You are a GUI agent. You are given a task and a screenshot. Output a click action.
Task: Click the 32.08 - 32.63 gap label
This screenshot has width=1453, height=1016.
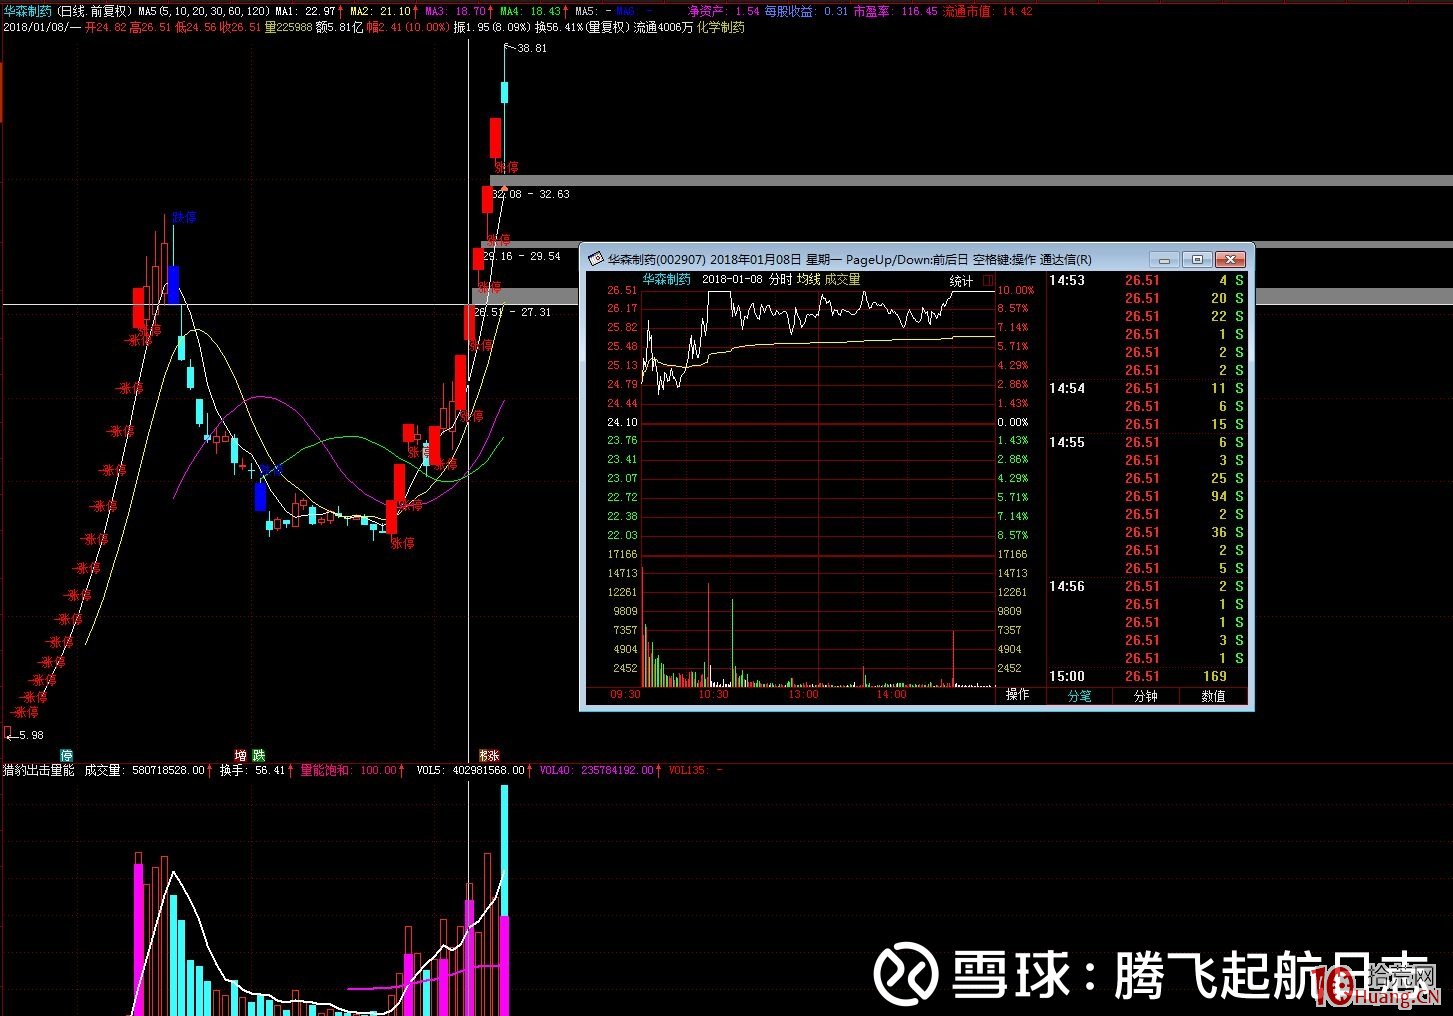[531, 194]
